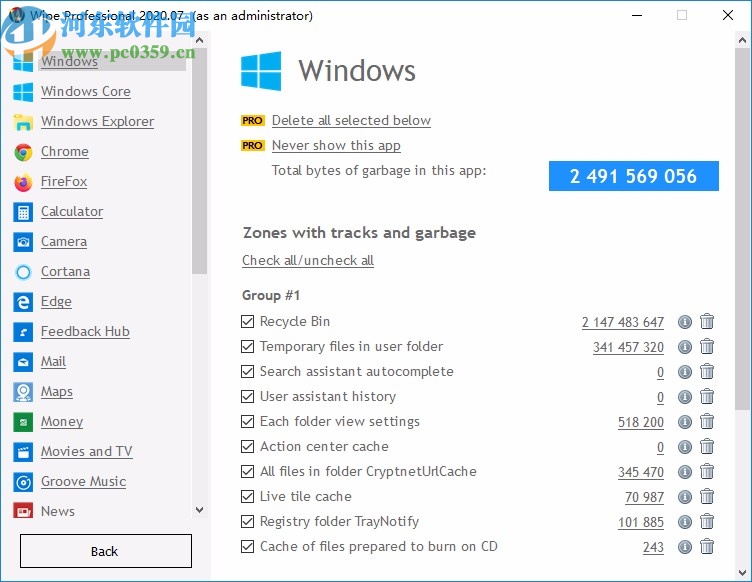Image resolution: width=752 pixels, height=582 pixels.
Task: Click the total garbage bytes blue box
Action: click(x=634, y=176)
